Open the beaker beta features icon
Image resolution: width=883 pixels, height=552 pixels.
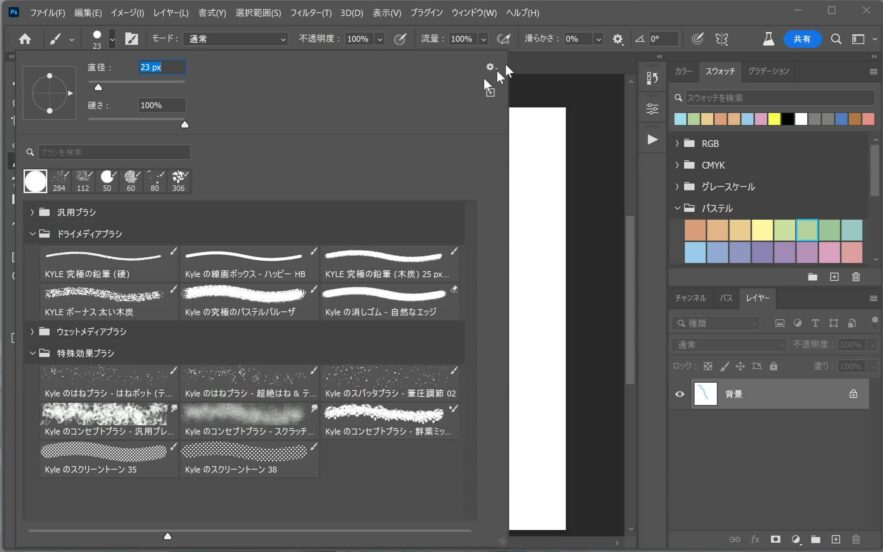coord(768,39)
